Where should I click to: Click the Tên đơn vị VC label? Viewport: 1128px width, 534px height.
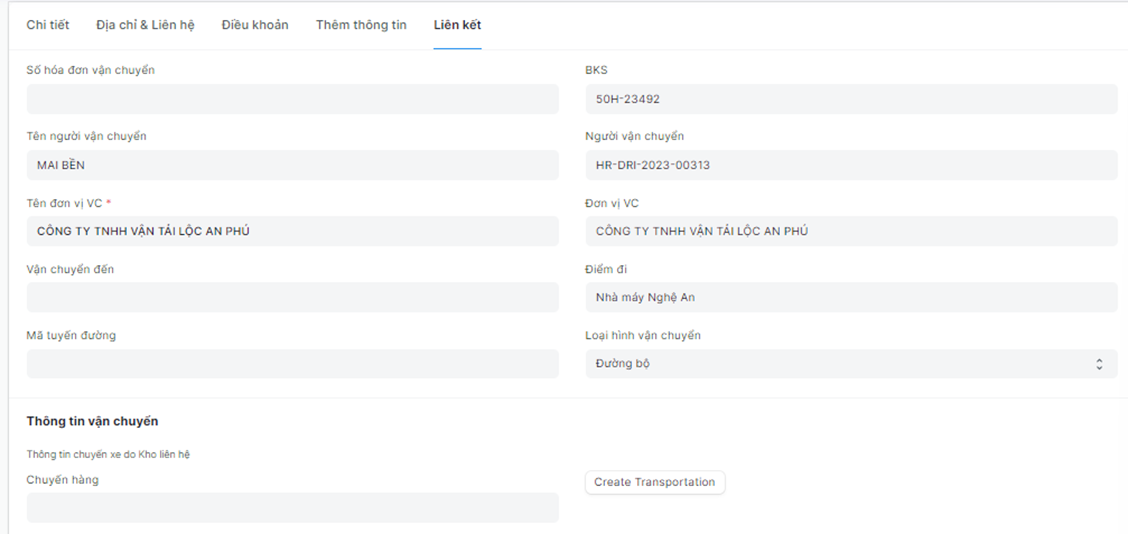64,203
